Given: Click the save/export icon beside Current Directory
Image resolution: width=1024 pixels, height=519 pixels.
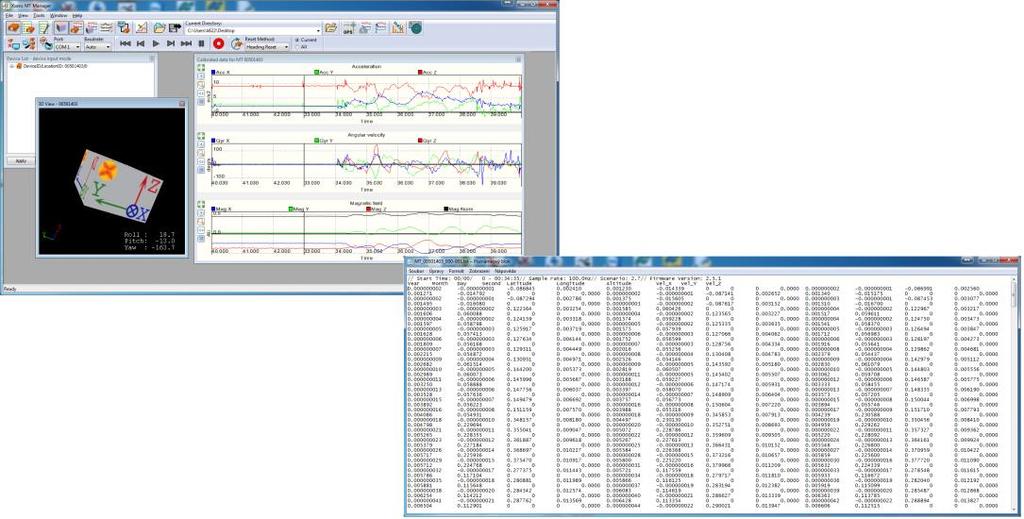Looking at the screenshot, I should pyautogui.click(x=175, y=28).
